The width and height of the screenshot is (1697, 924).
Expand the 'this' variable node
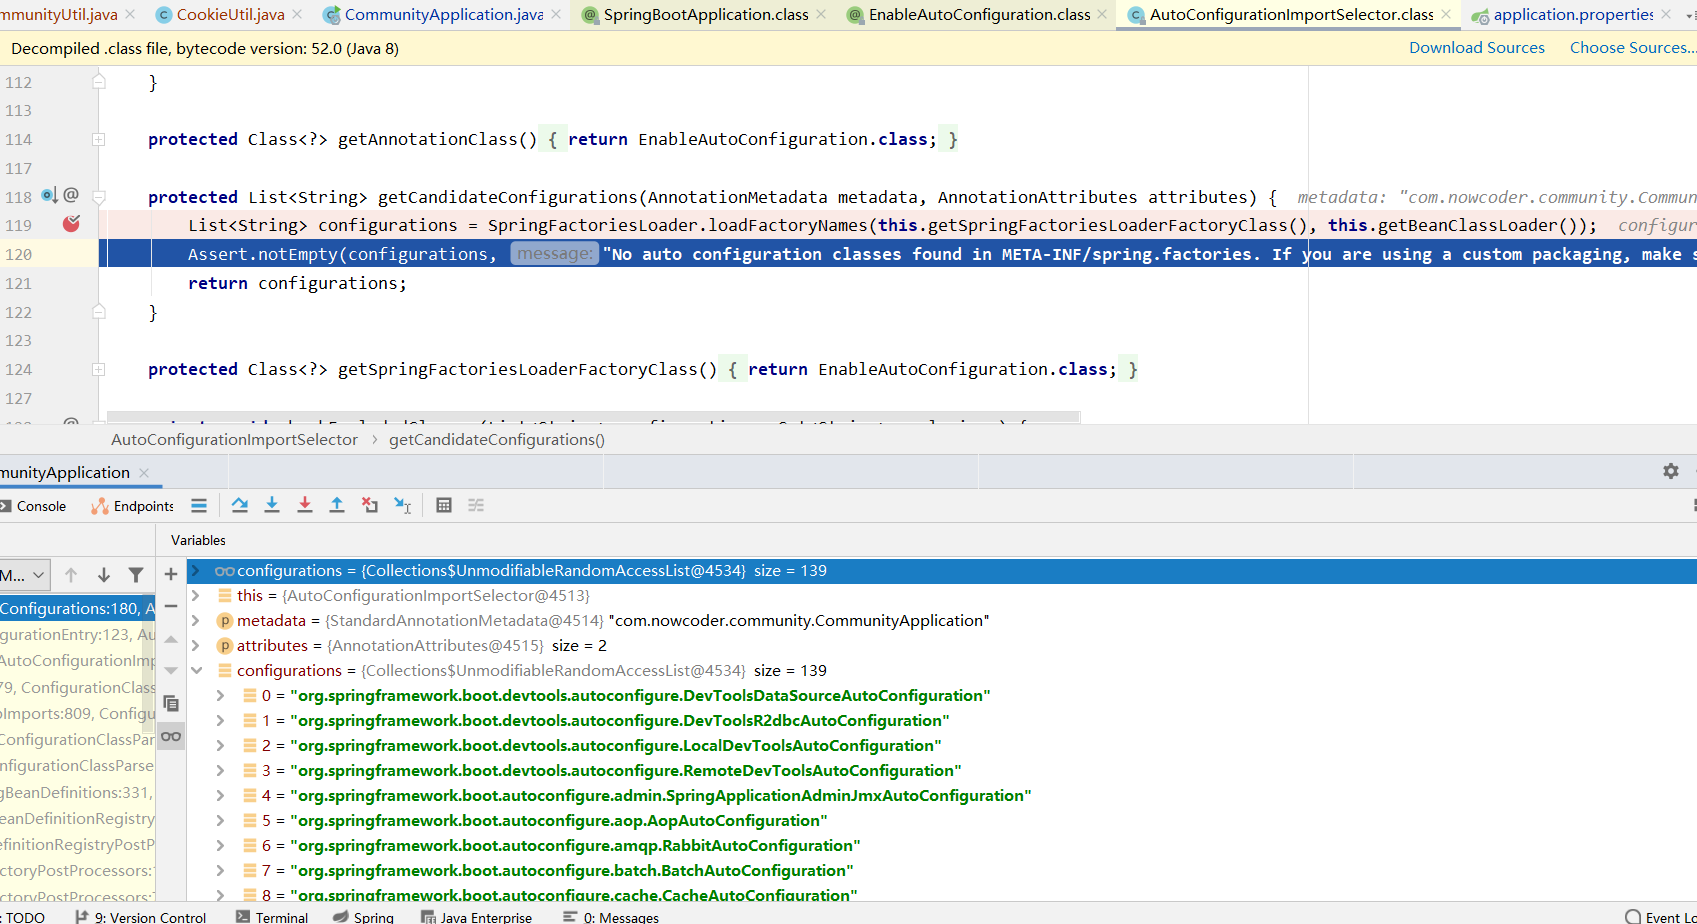pyautogui.click(x=197, y=595)
